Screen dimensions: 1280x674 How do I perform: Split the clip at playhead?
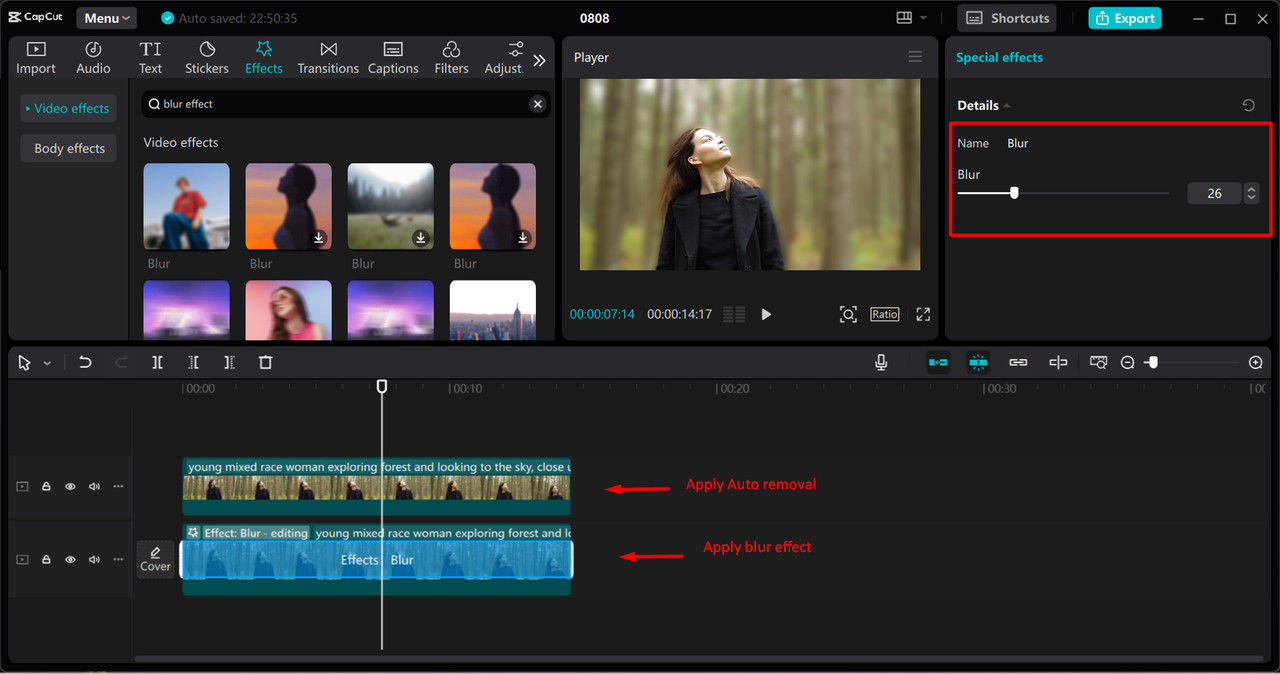coord(157,362)
